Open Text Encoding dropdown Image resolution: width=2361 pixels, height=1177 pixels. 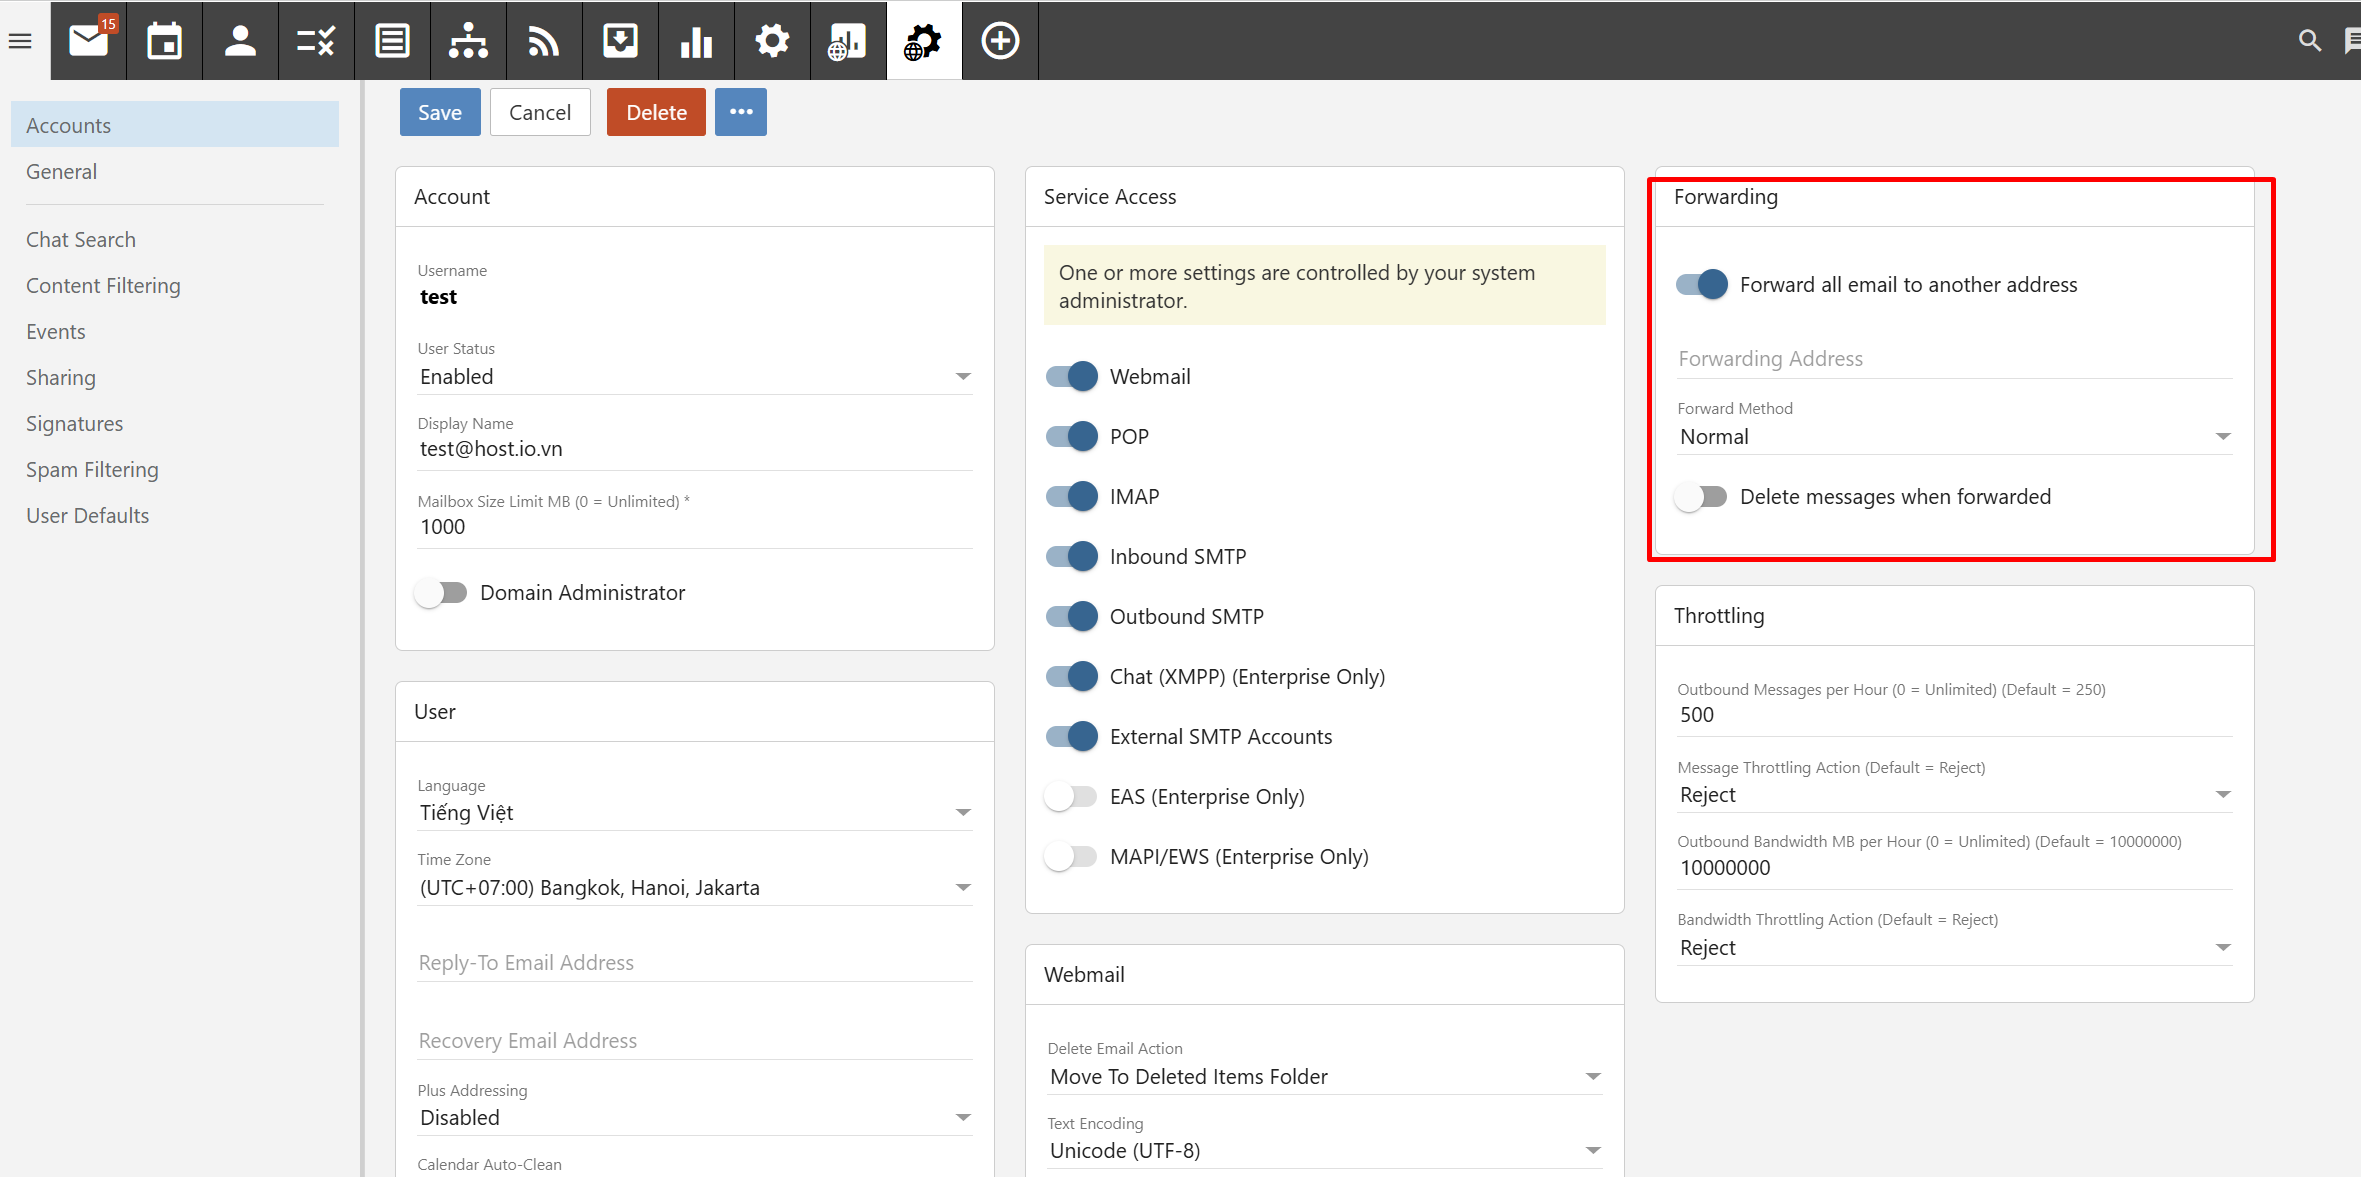tap(1325, 1151)
